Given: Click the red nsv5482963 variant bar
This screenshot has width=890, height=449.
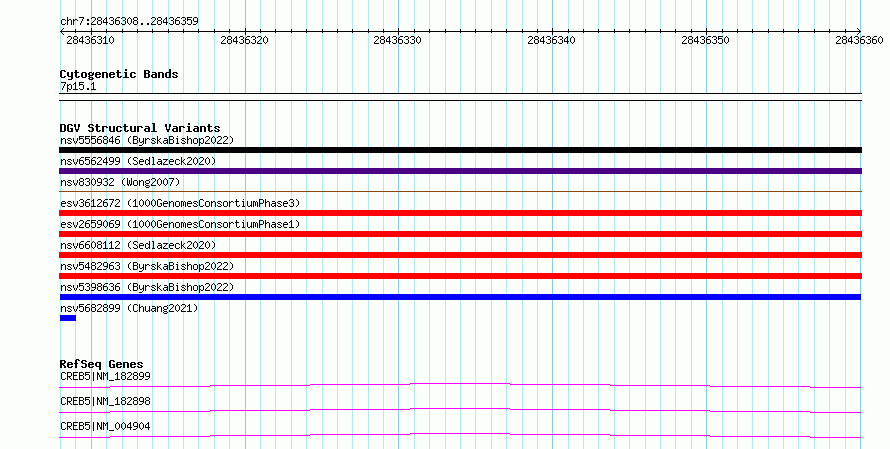Looking at the screenshot, I should pos(460,276).
